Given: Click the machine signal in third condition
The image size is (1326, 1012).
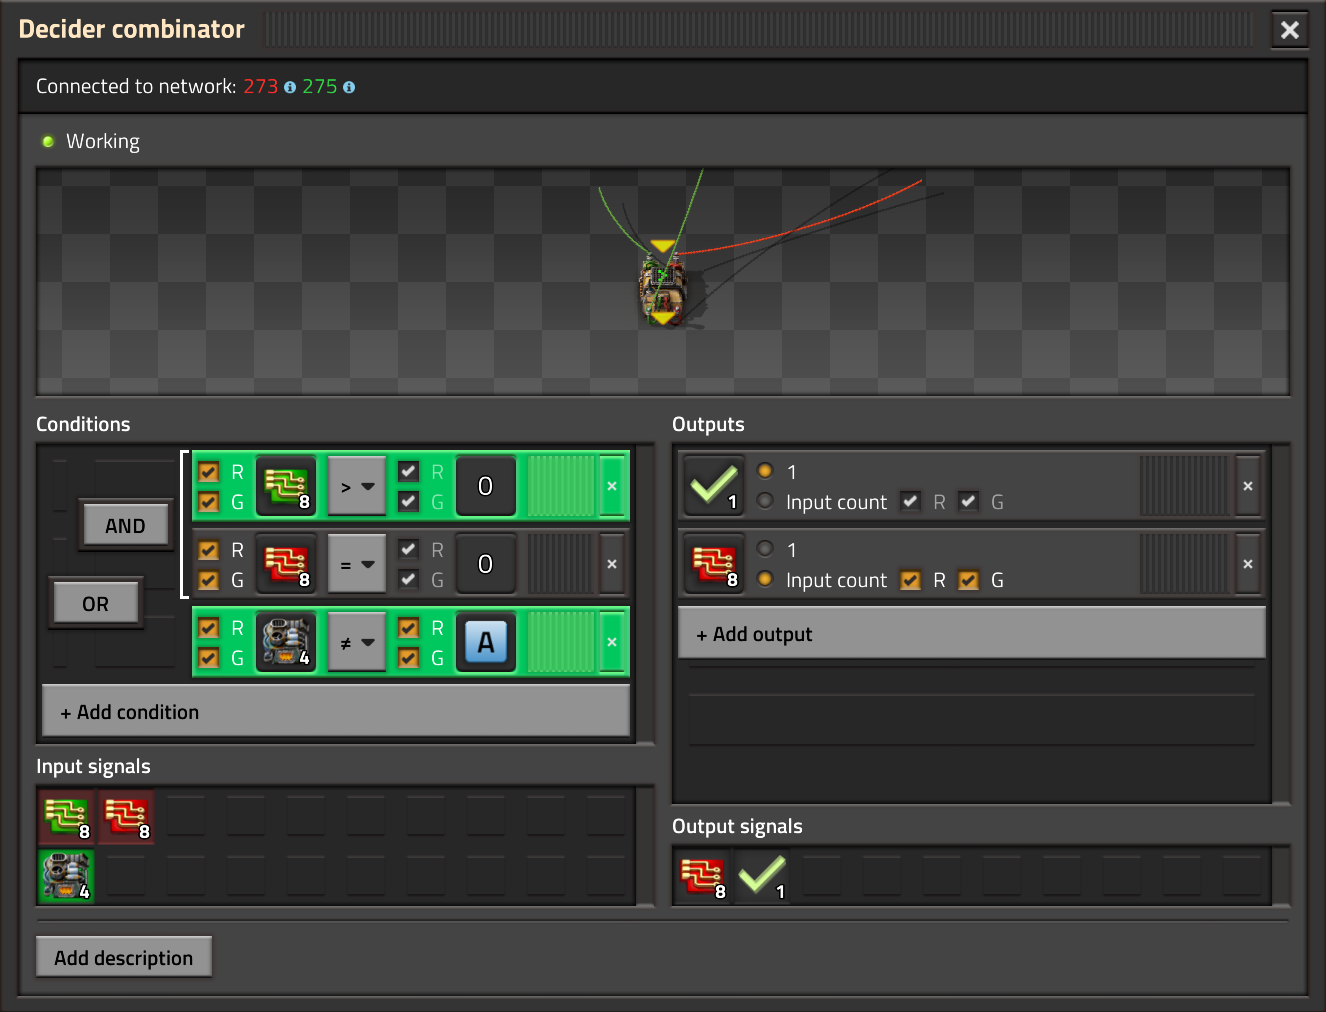Looking at the screenshot, I should tap(286, 642).
